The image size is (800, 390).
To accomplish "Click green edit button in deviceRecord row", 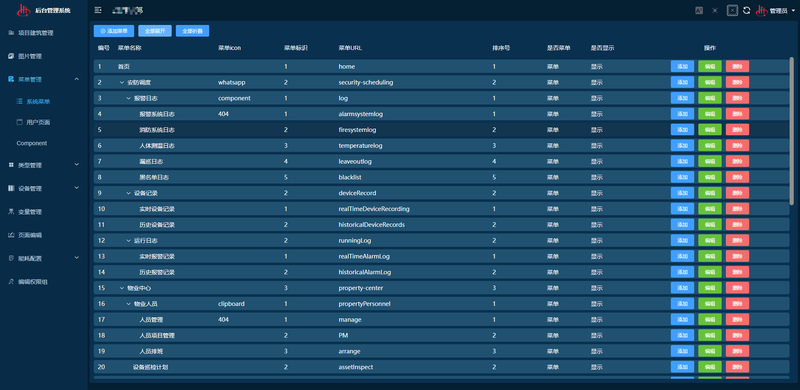I will [710, 193].
